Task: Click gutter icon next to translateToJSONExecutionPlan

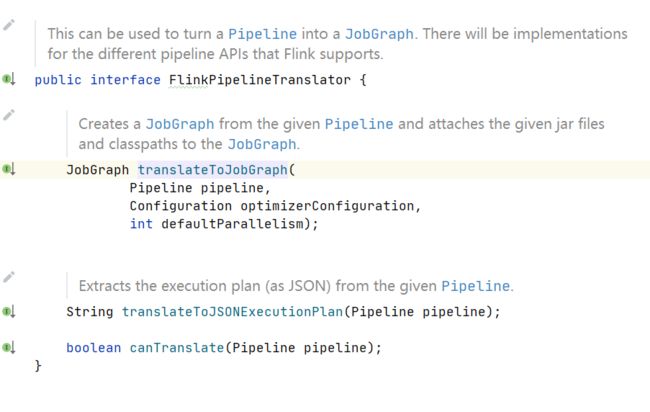Action: pos(9,311)
